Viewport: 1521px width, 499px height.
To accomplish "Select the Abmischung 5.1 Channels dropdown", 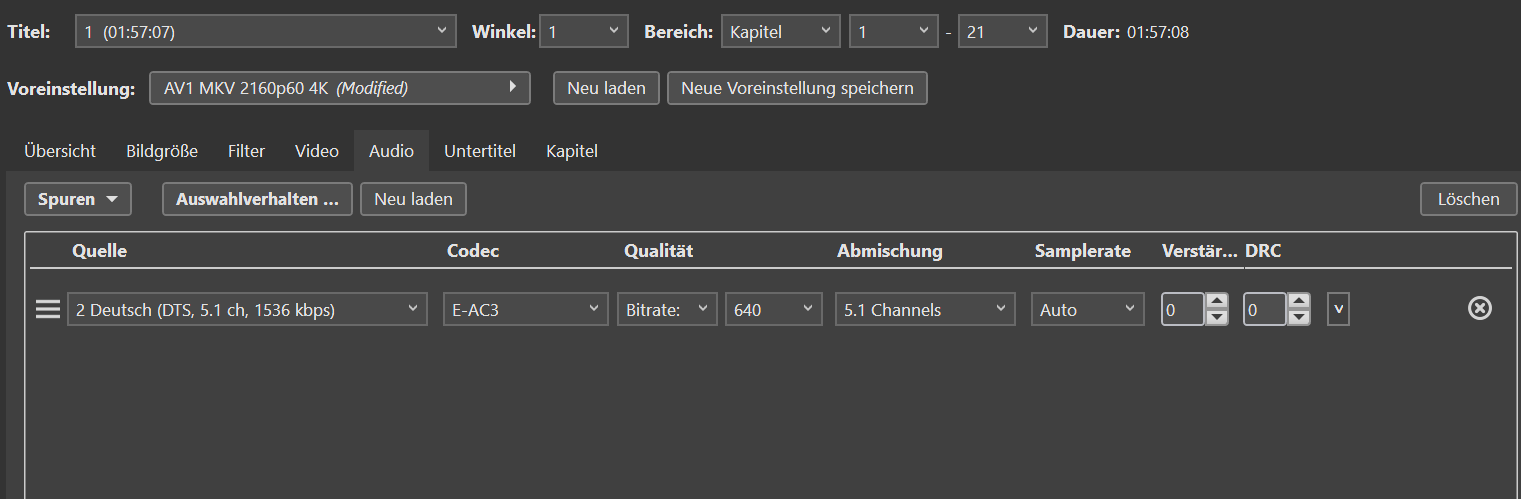I will click(x=925, y=310).
